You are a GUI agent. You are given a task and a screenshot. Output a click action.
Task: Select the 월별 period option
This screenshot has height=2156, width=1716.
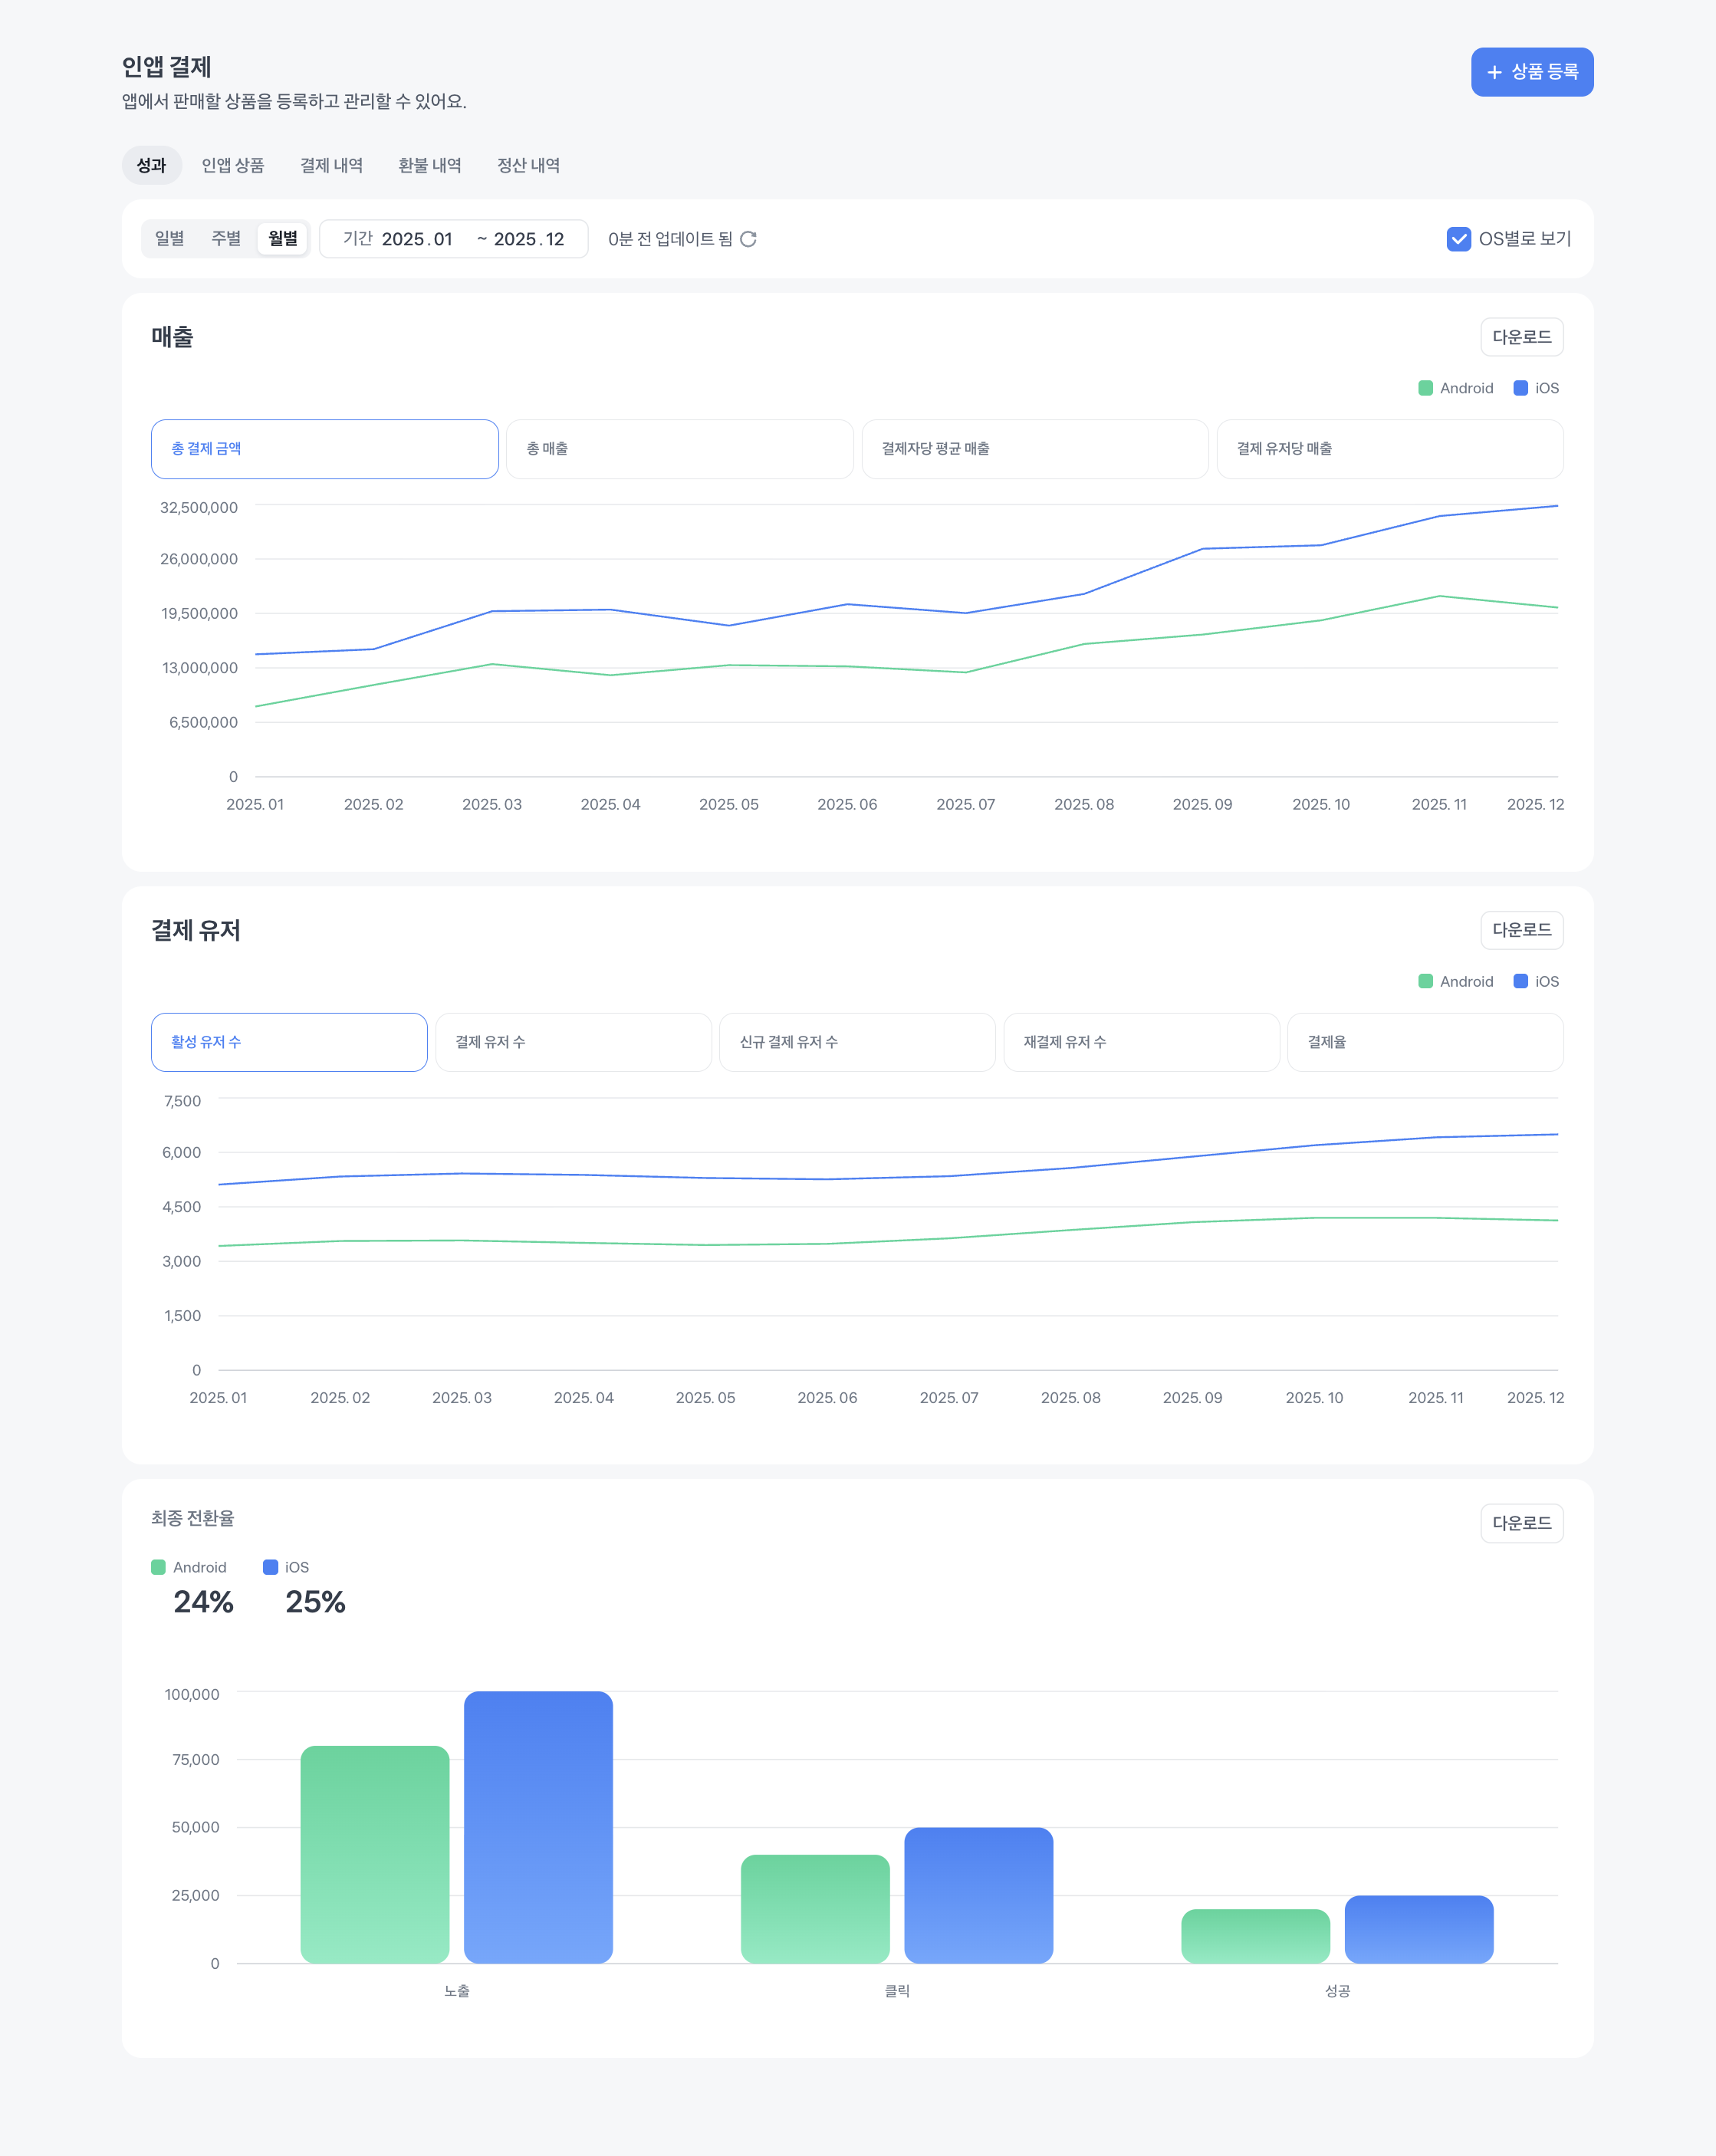pos(283,238)
